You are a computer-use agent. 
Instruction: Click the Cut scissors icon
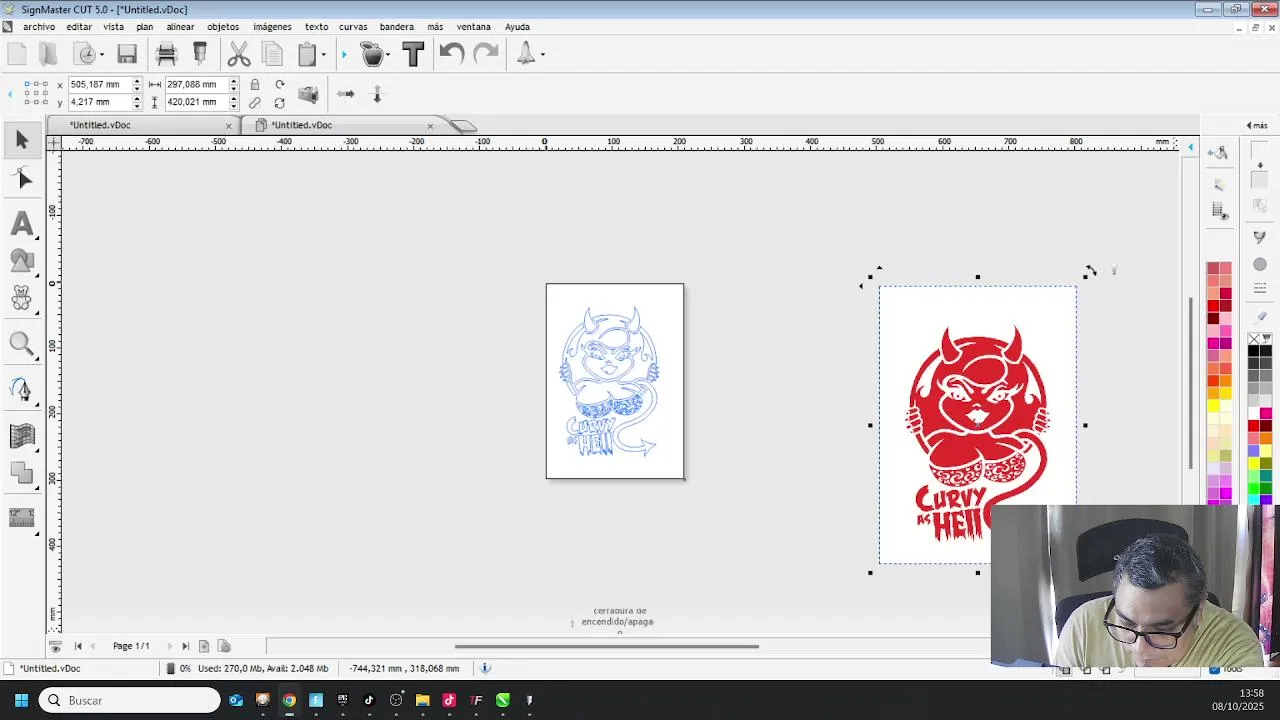(239, 54)
